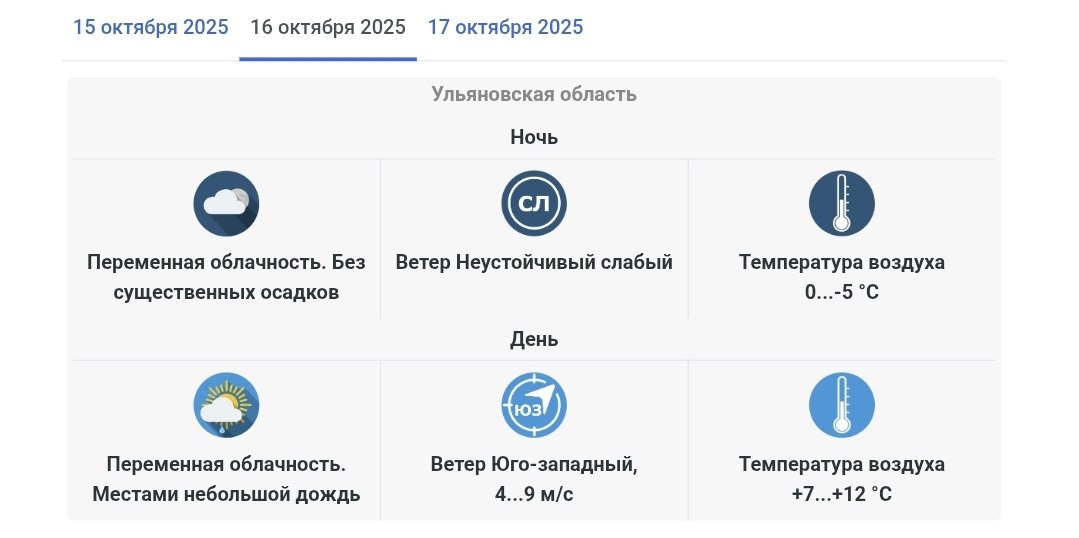
Task: Click the dark night thermometer icon
Action: click(842, 204)
